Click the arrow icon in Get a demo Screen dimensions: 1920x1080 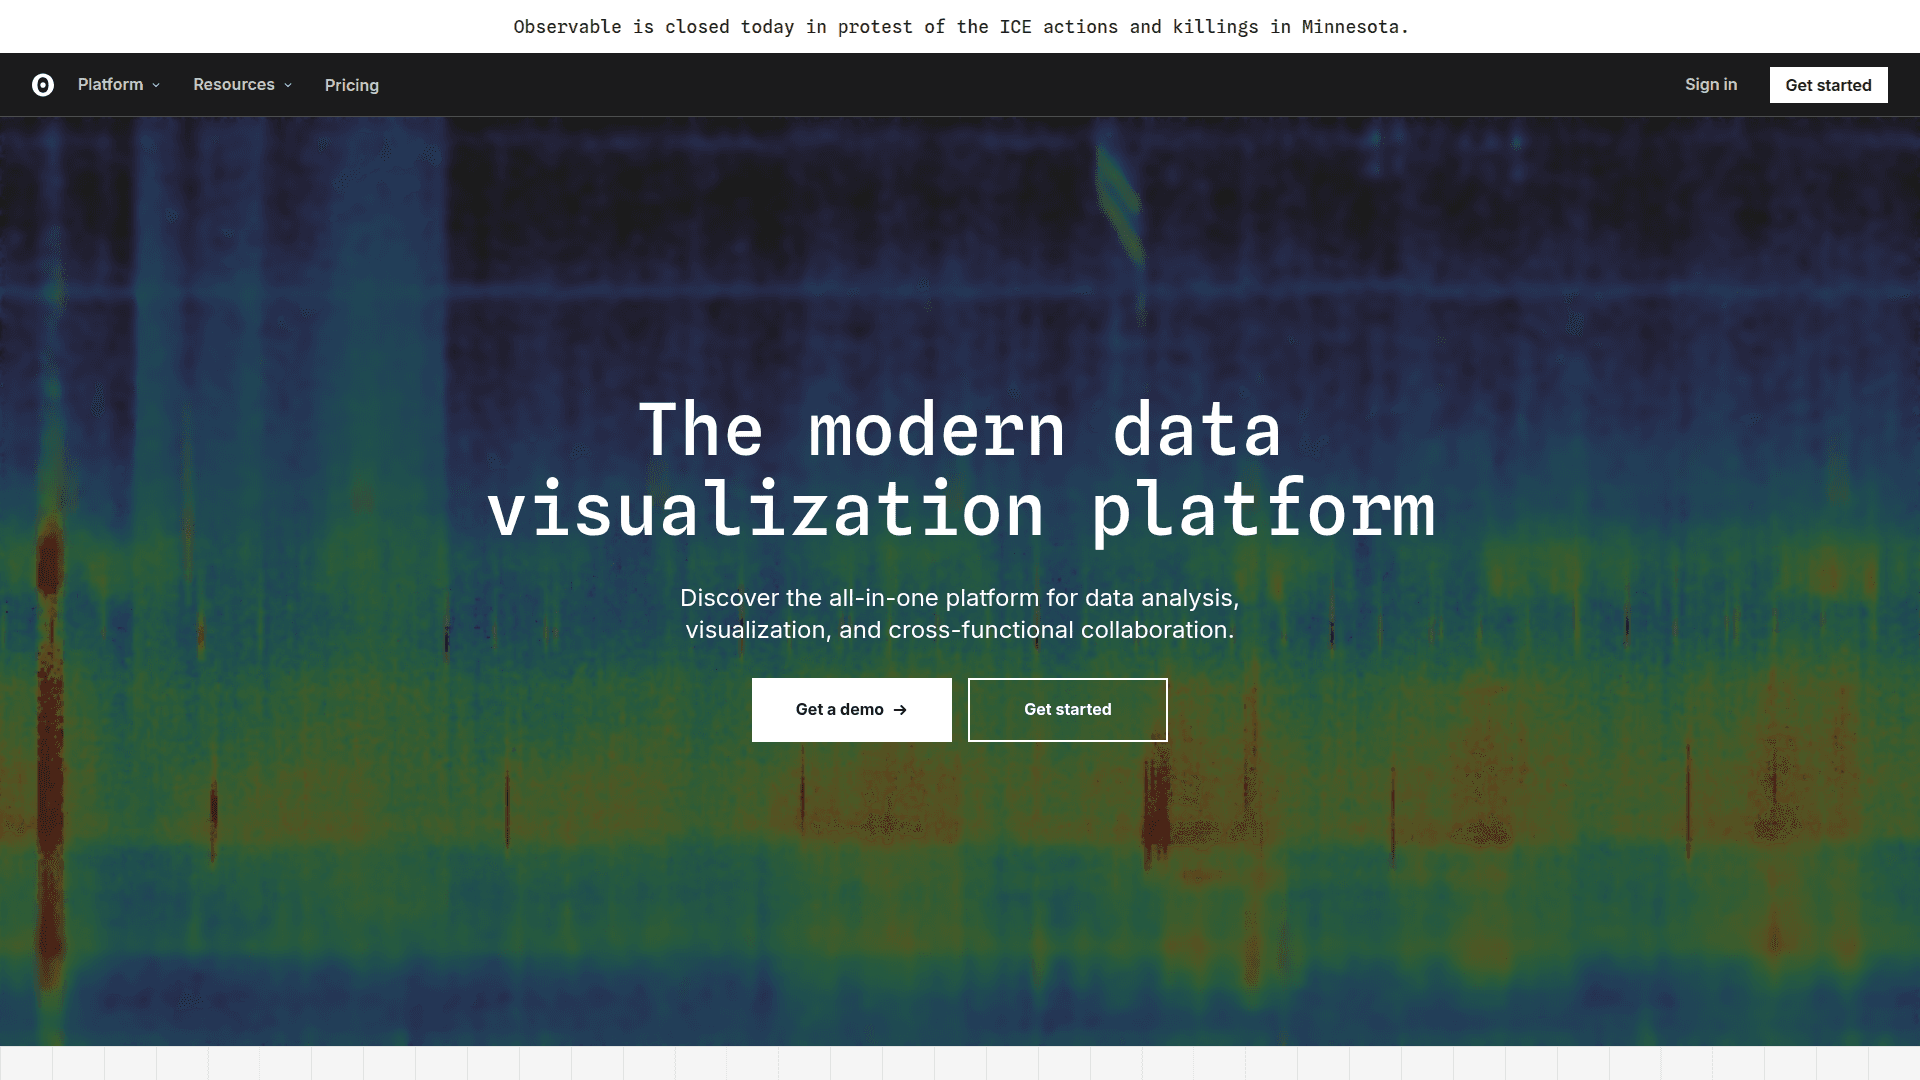tap(900, 710)
